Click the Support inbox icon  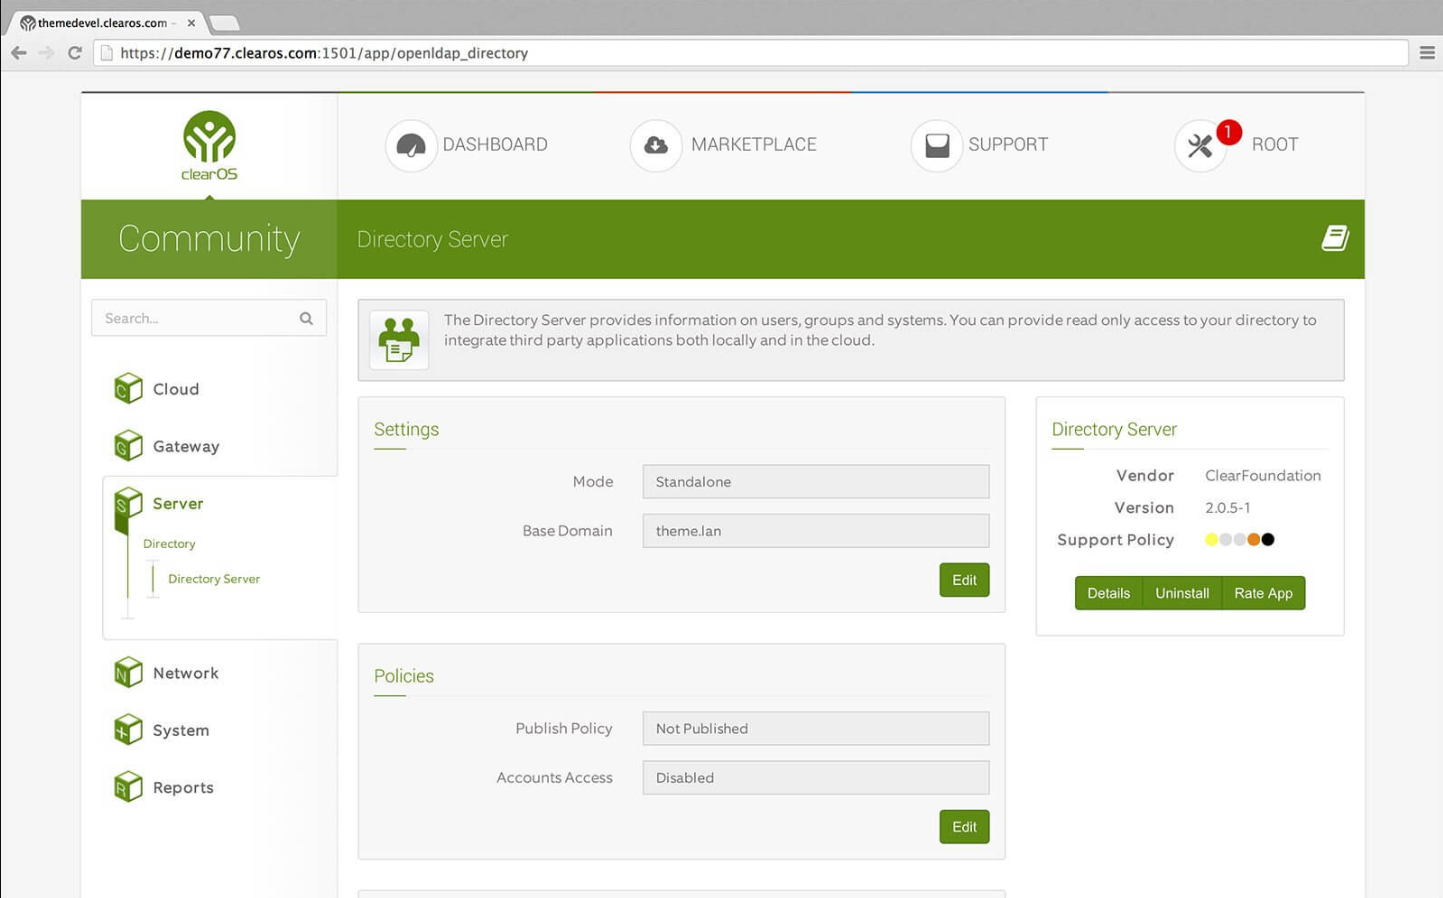[936, 146]
